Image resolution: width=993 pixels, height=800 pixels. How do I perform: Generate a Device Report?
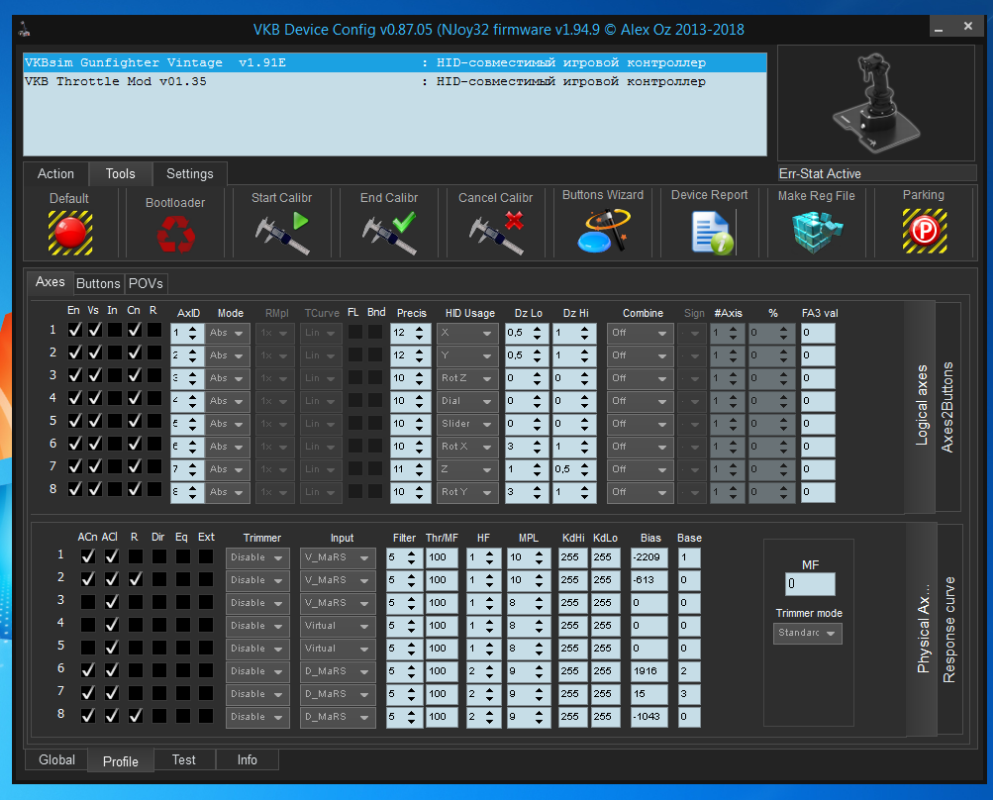711,232
